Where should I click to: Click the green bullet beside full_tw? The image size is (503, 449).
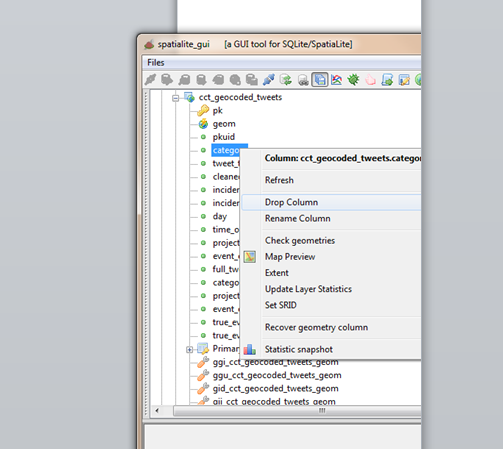203,269
